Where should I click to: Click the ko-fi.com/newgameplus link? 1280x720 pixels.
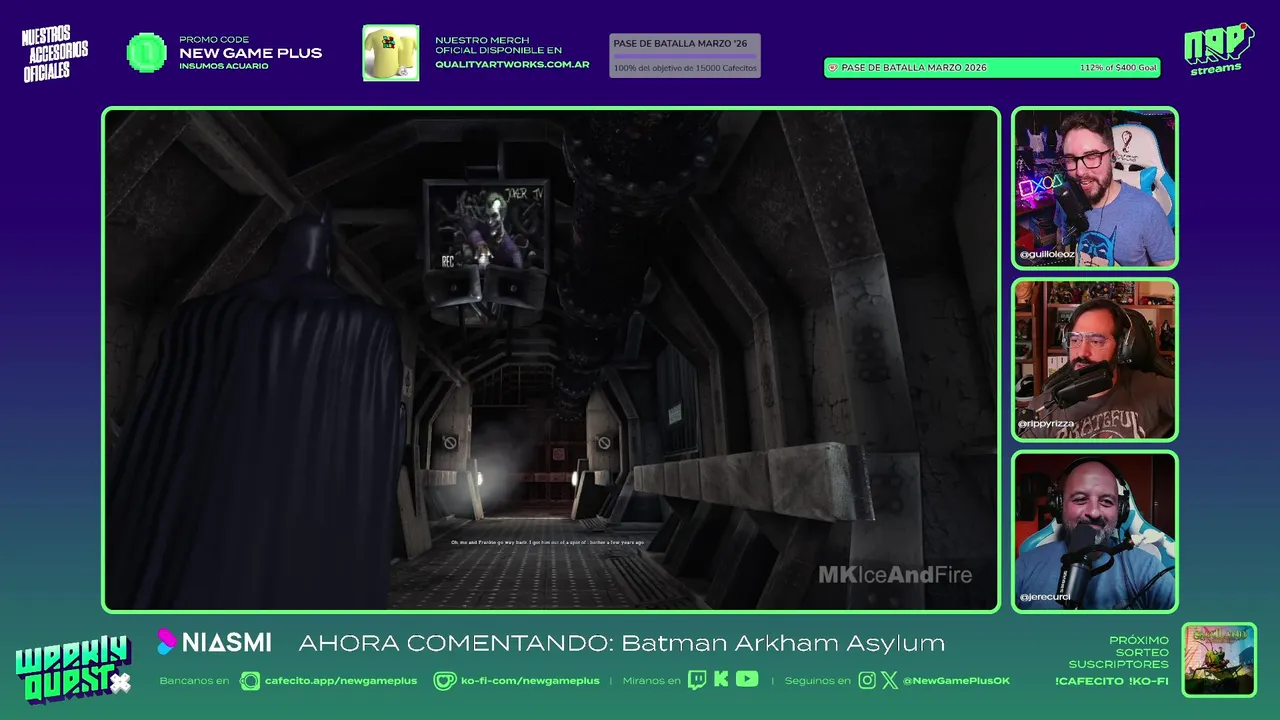530,681
